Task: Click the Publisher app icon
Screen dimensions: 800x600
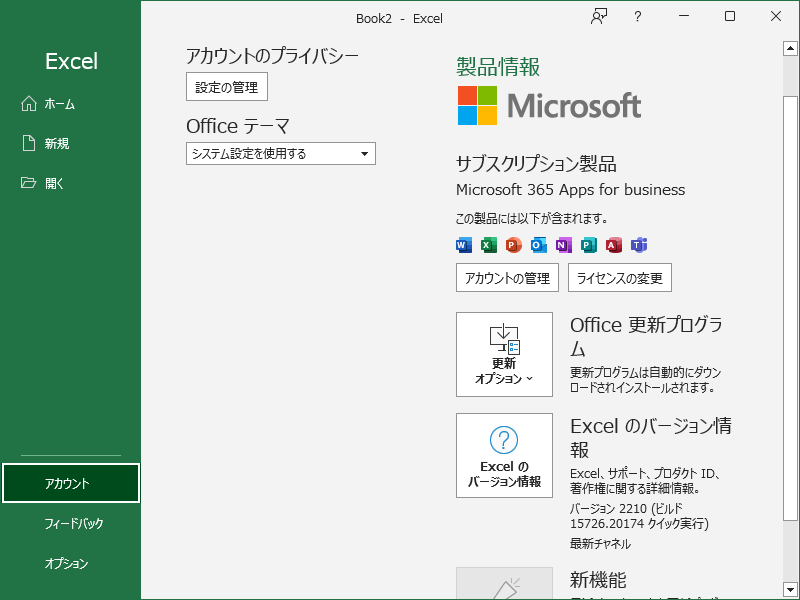Action: click(x=589, y=245)
